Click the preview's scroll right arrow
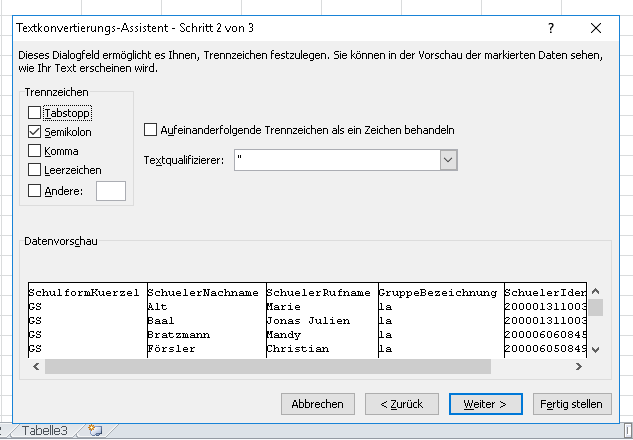The image size is (633, 440). click(578, 366)
